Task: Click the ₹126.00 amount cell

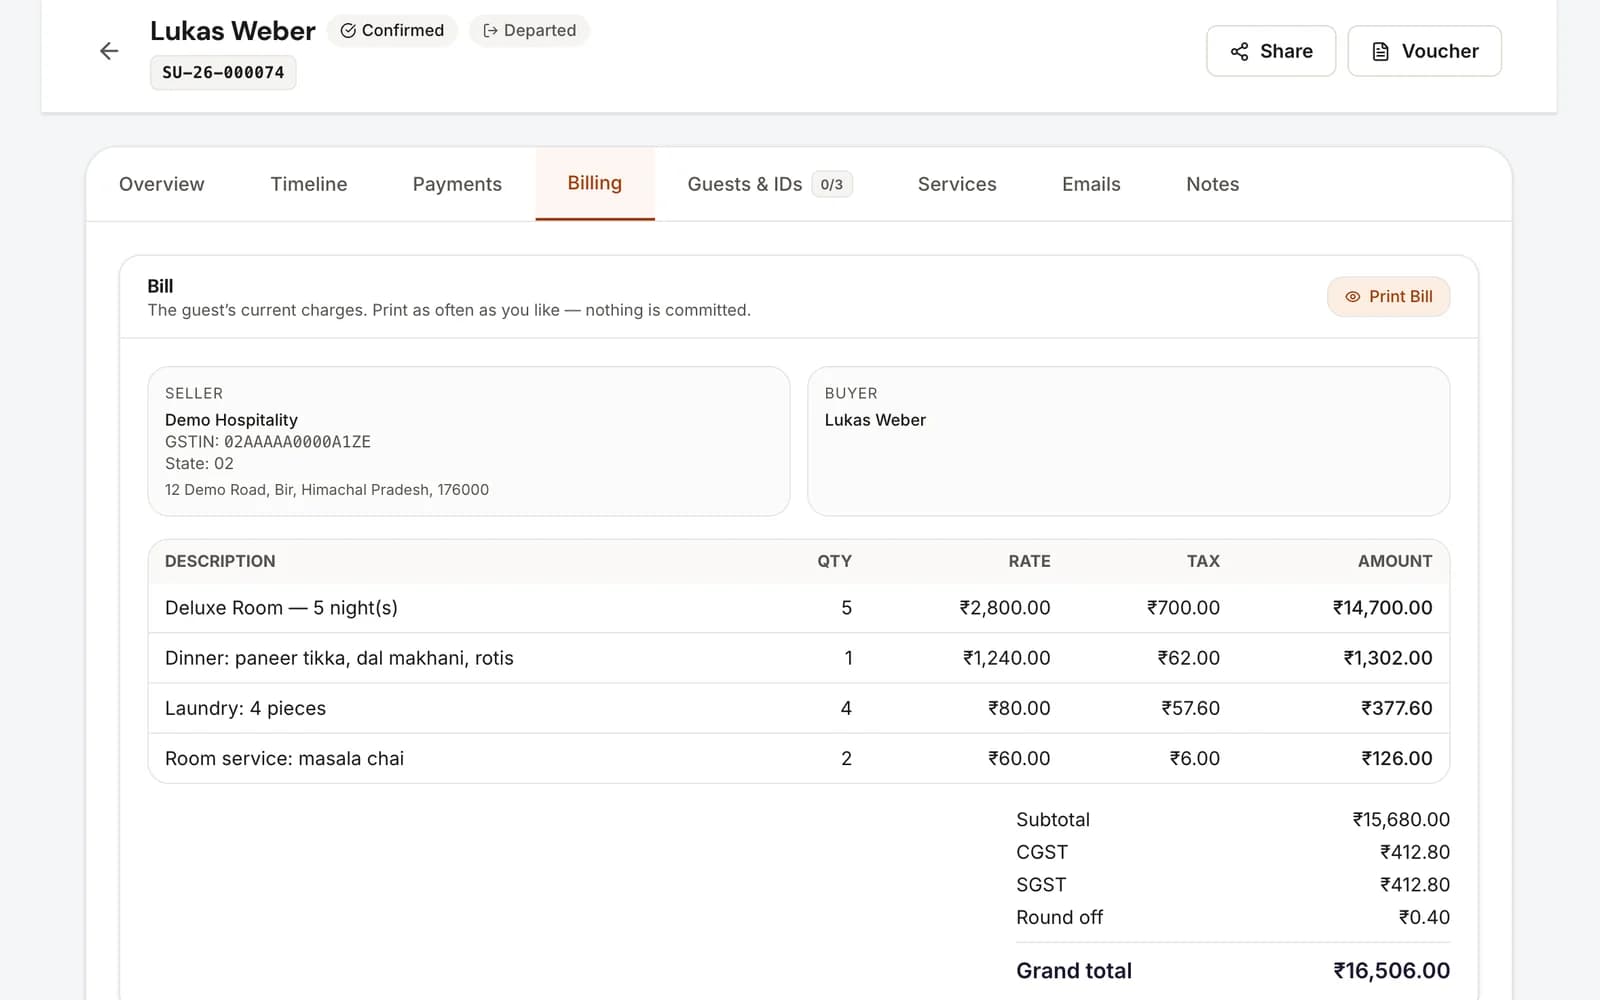Action: point(1397,758)
